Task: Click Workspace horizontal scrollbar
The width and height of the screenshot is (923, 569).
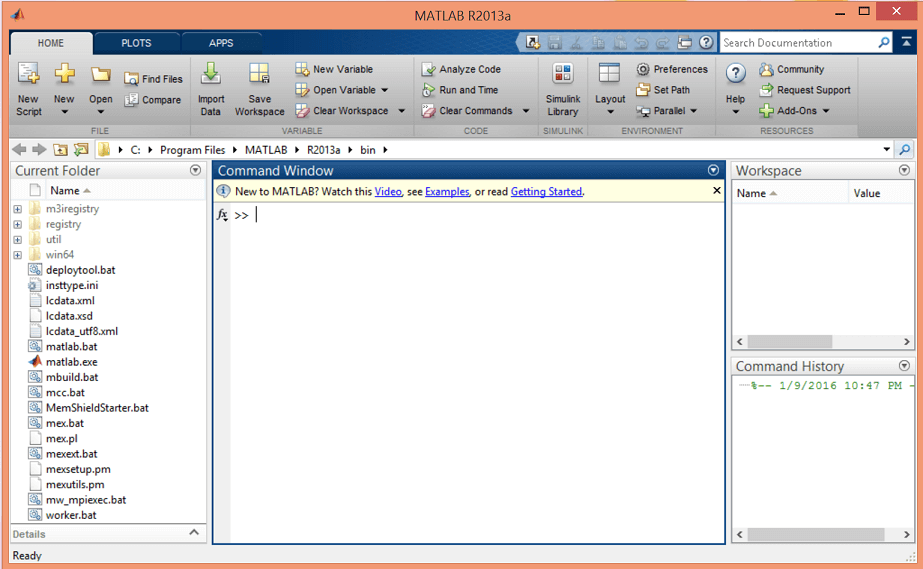Action: [x=789, y=341]
